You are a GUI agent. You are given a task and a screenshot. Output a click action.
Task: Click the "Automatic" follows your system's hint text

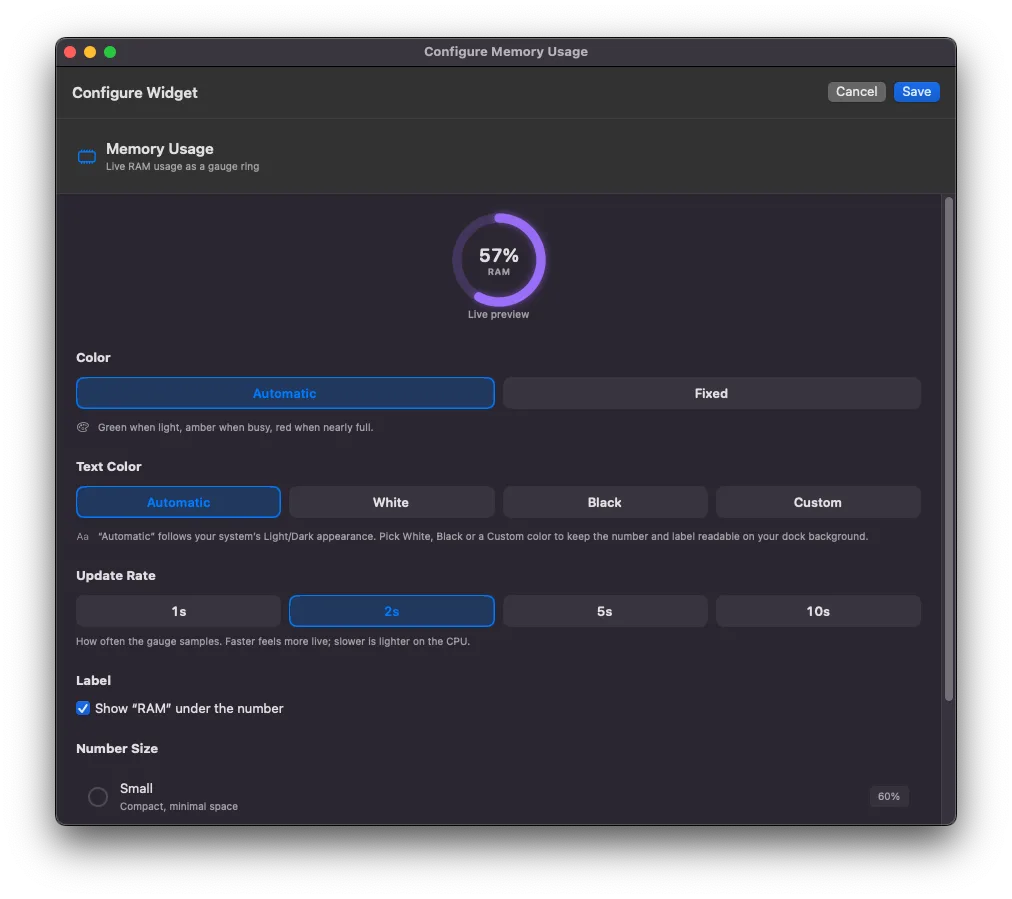pos(483,536)
